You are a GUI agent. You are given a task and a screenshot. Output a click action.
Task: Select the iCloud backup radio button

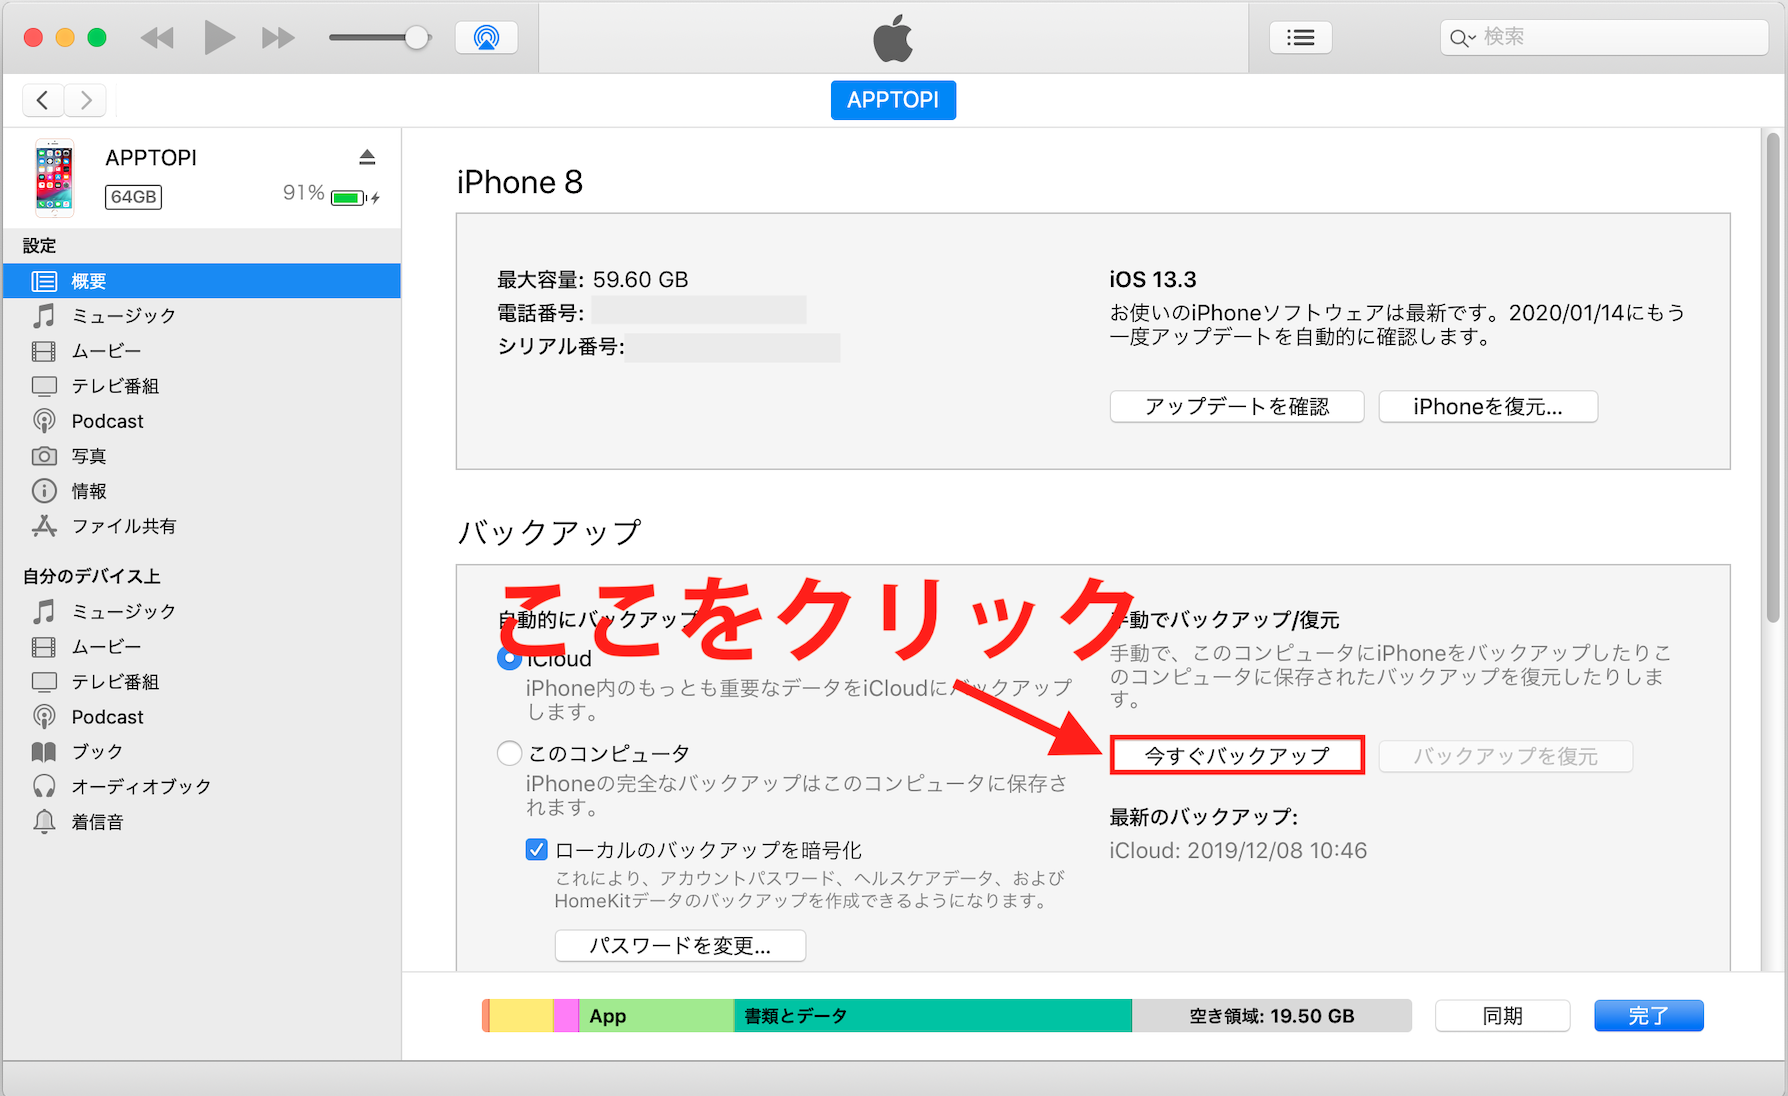pyautogui.click(x=509, y=658)
